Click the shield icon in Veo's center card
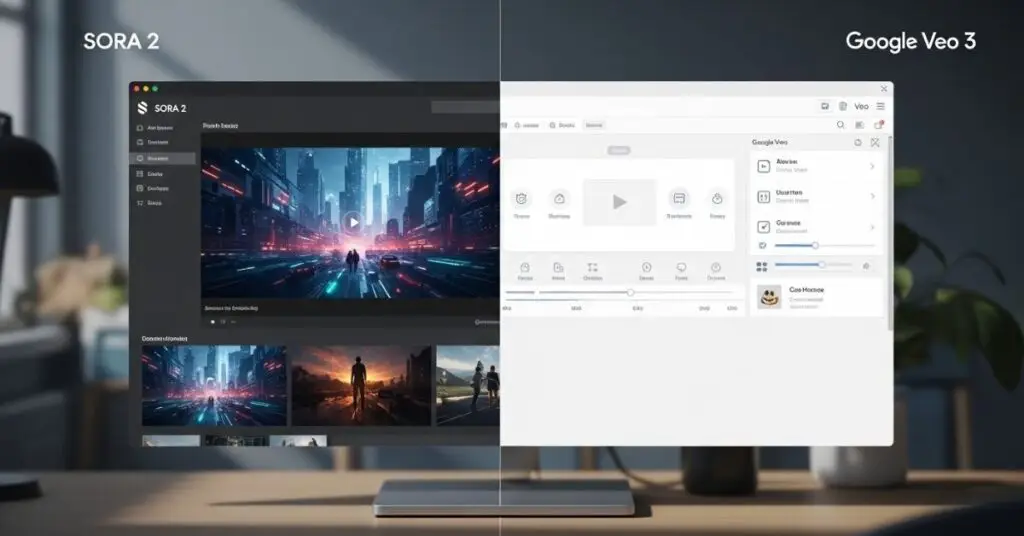 (521, 198)
